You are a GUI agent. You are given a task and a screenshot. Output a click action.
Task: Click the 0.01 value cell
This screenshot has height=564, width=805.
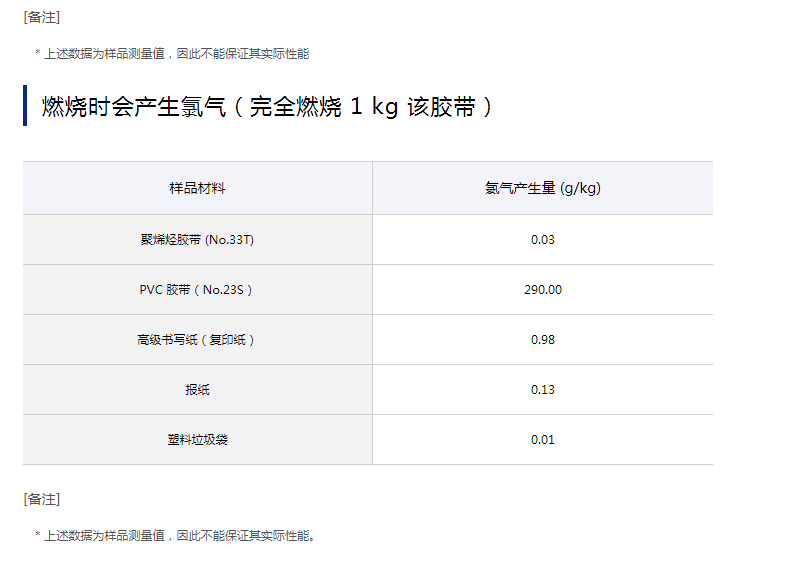[x=542, y=440]
